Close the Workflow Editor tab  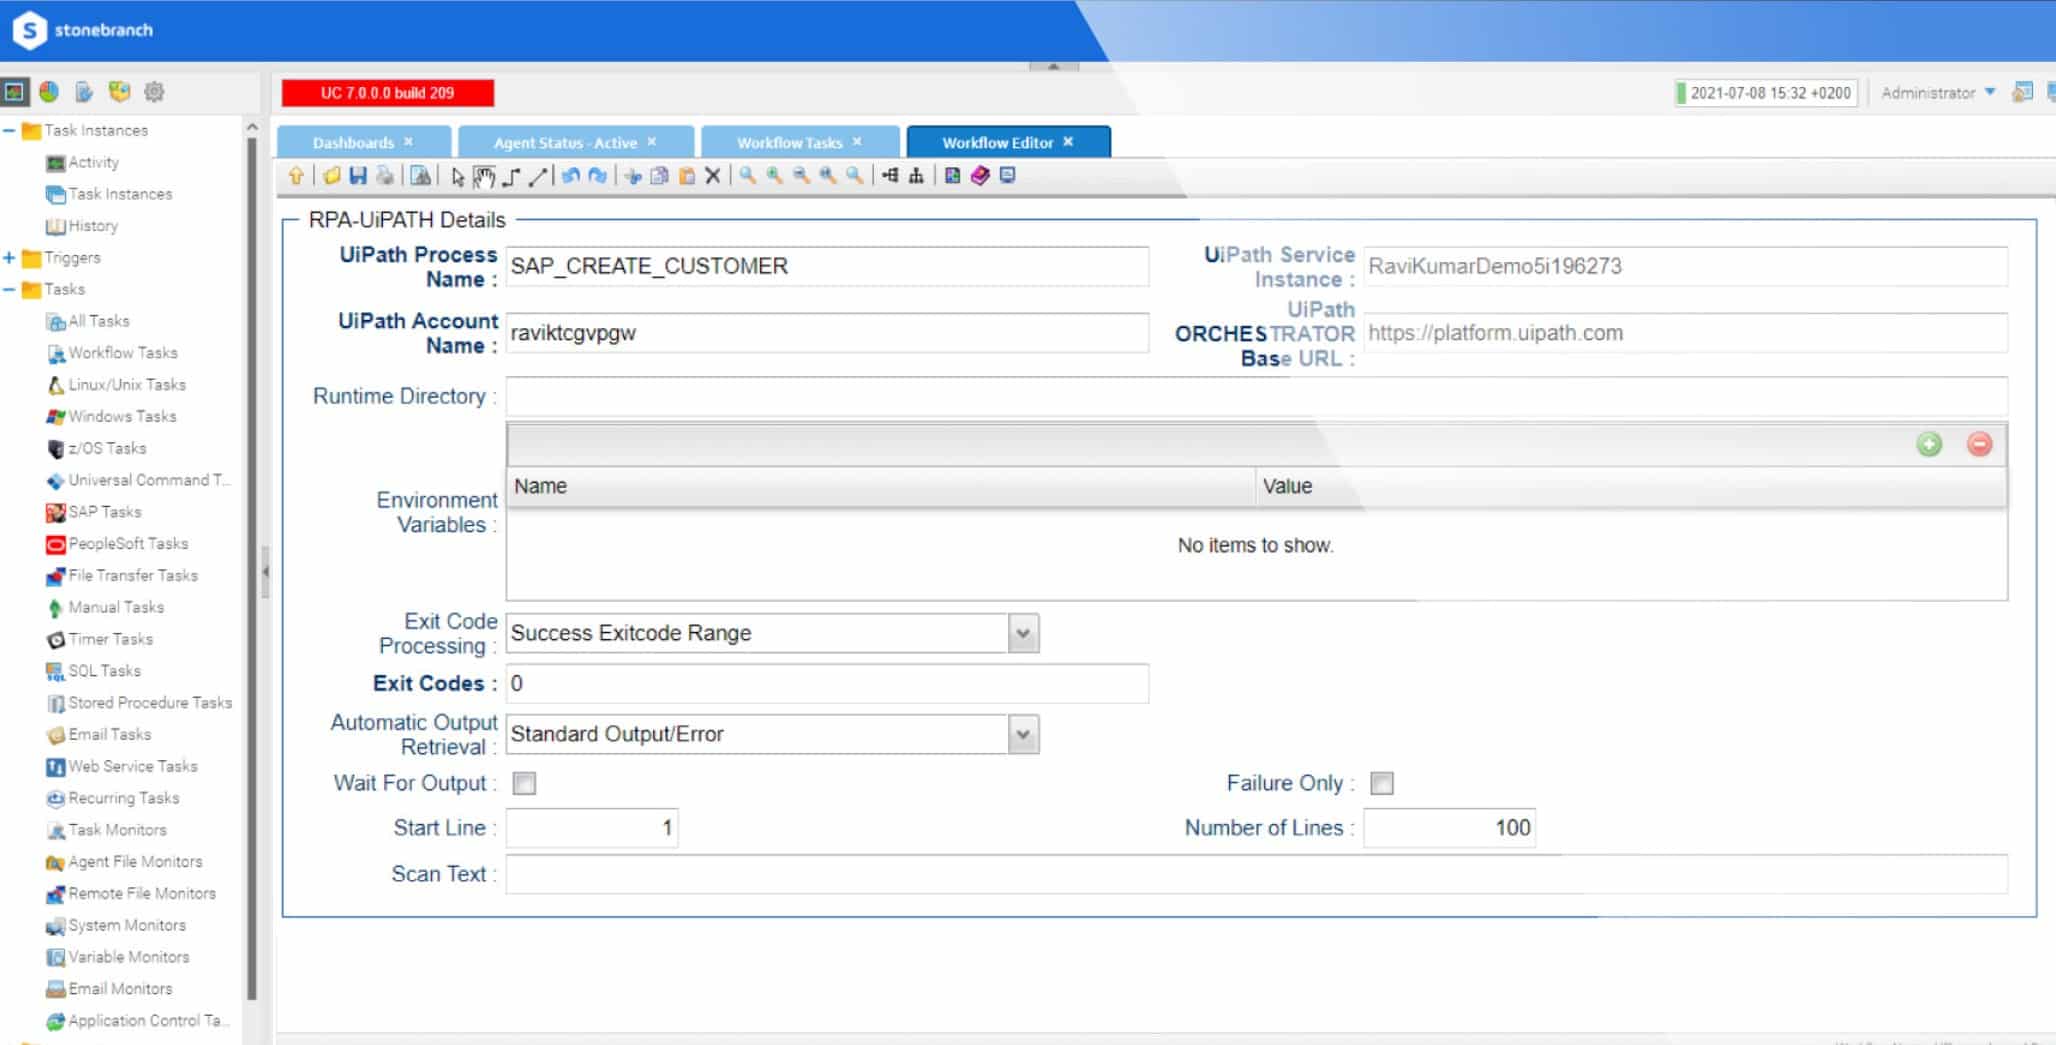(1068, 142)
